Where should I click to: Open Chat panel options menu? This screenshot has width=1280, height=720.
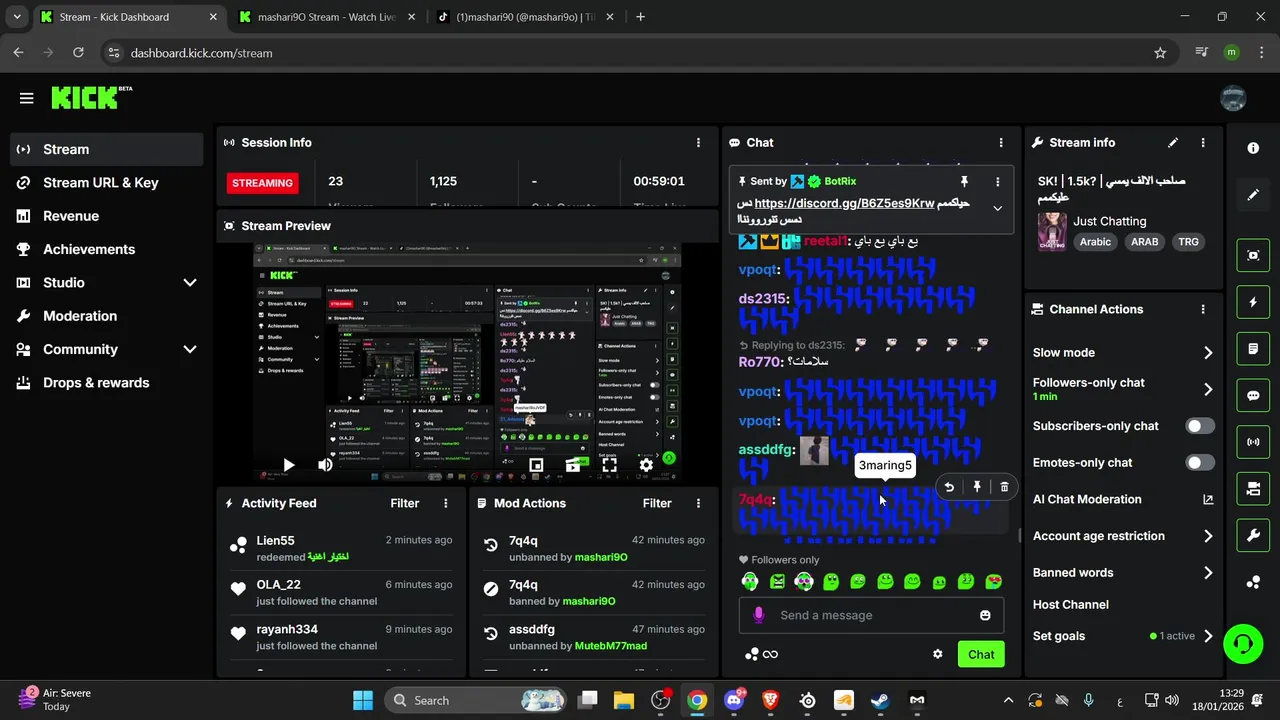coord(1001,143)
